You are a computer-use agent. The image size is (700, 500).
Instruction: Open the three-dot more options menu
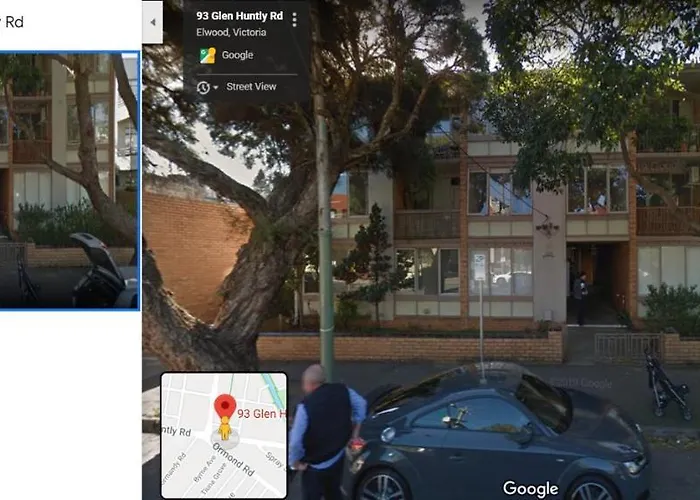(294, 20)
